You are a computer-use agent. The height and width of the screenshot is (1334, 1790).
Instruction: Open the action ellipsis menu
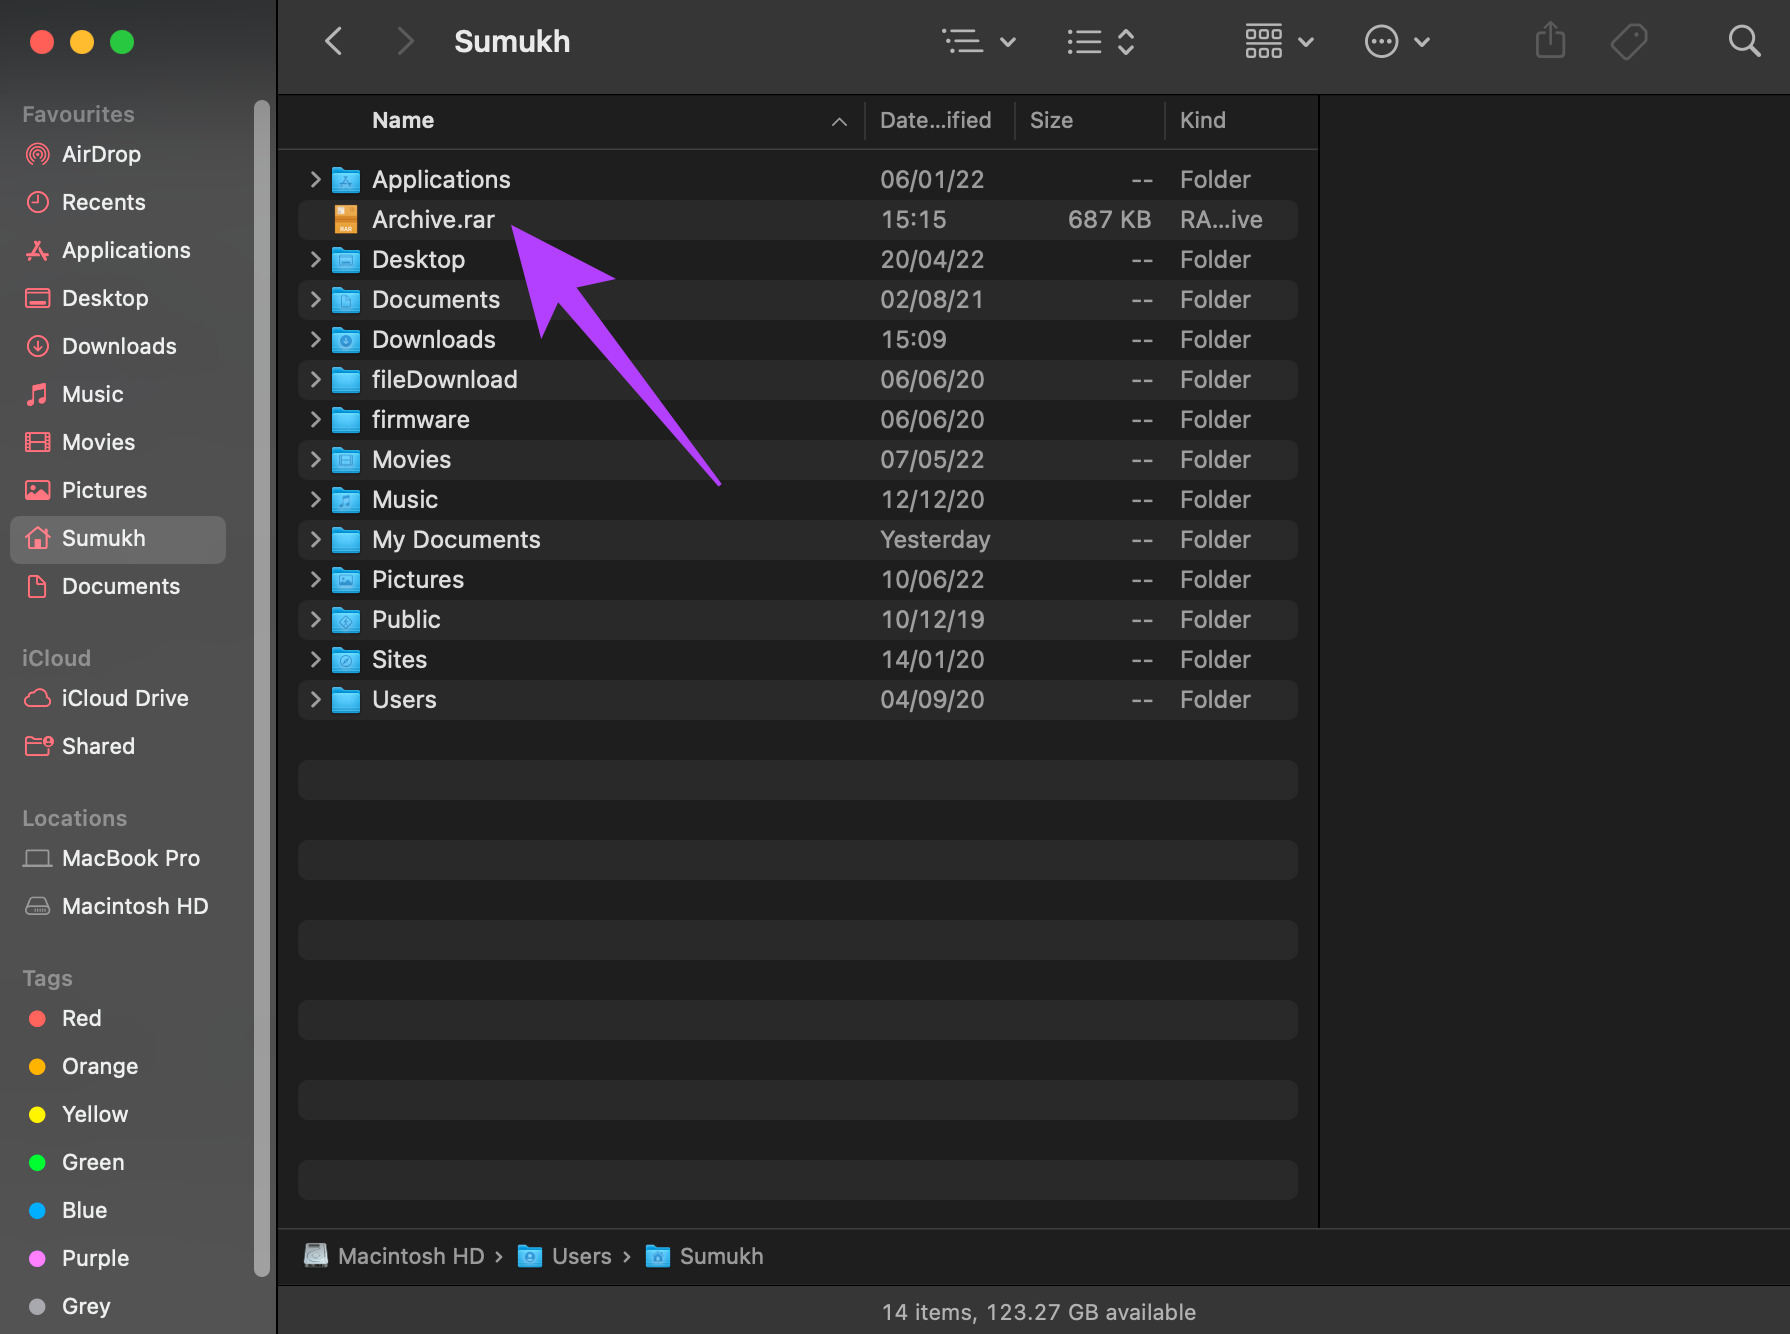coord(1397,42)
